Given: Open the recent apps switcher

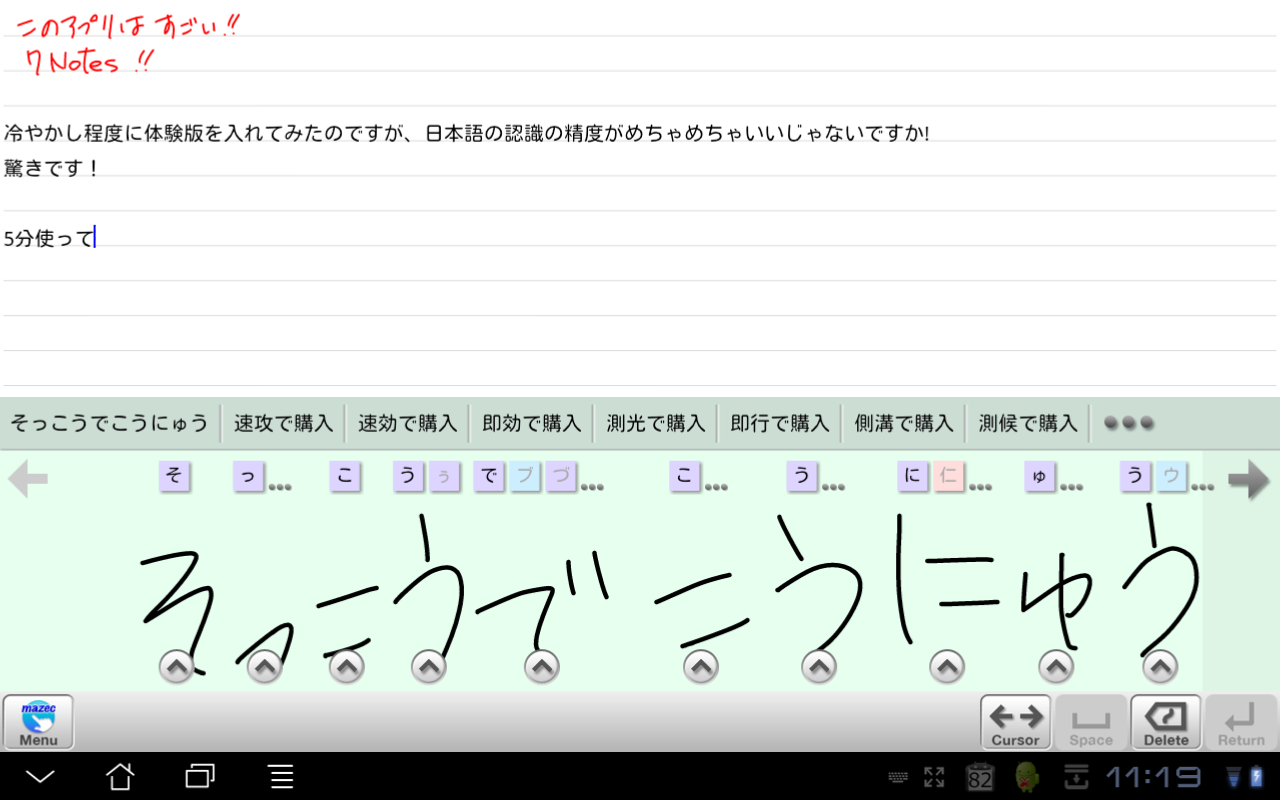Looking at the screenshot, I should 200,776.
